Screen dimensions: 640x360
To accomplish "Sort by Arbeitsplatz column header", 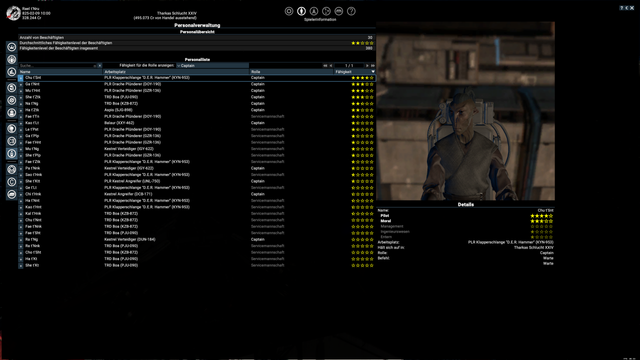I will (x=176, y=71).
